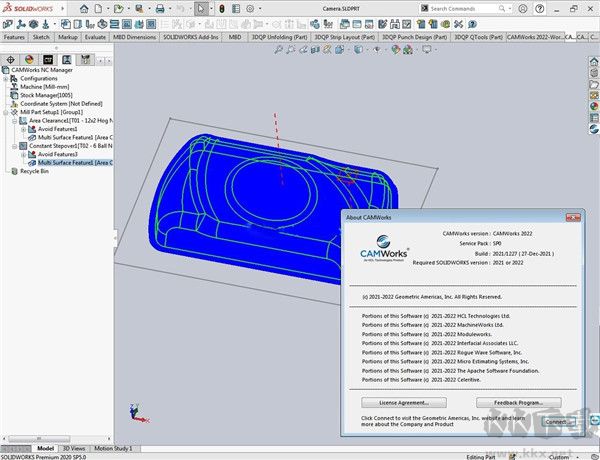The image size is (600, 460).
Task: Open the Help question mark icon
Action: (x=540, y=8)
